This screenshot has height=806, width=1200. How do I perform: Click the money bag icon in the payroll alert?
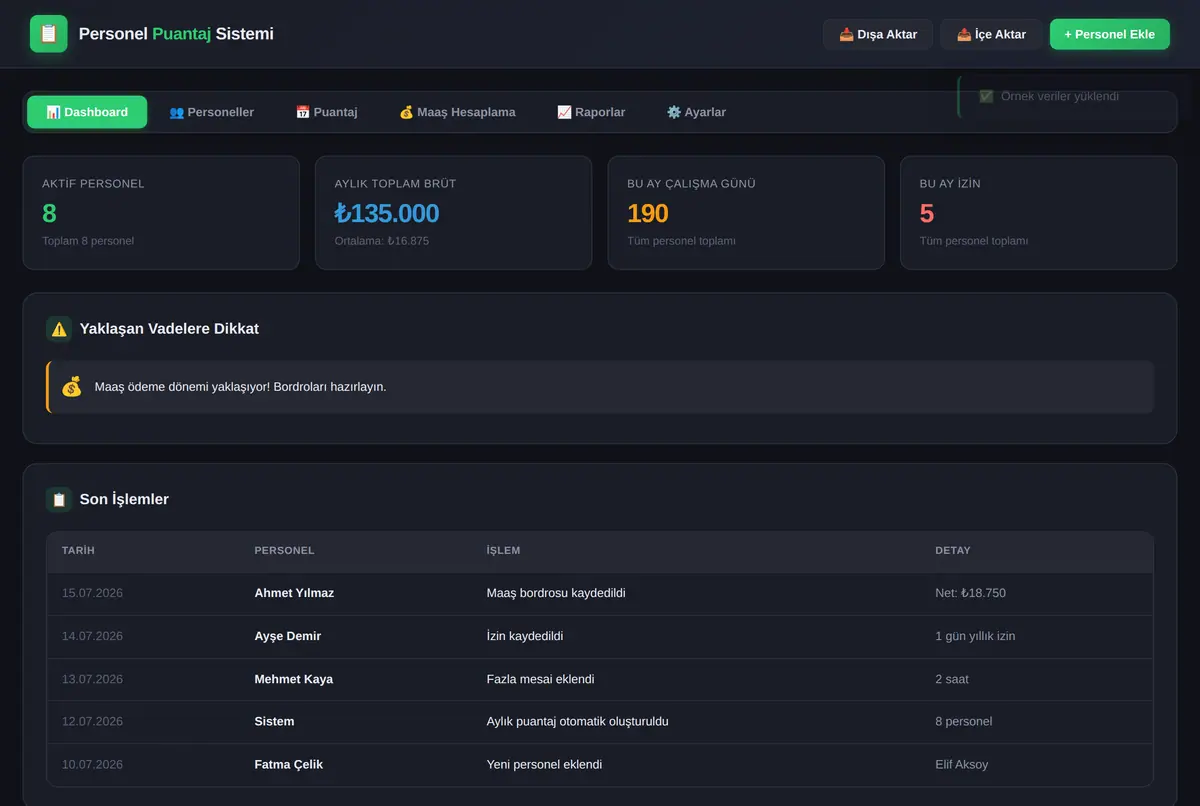tap(71, 386)
